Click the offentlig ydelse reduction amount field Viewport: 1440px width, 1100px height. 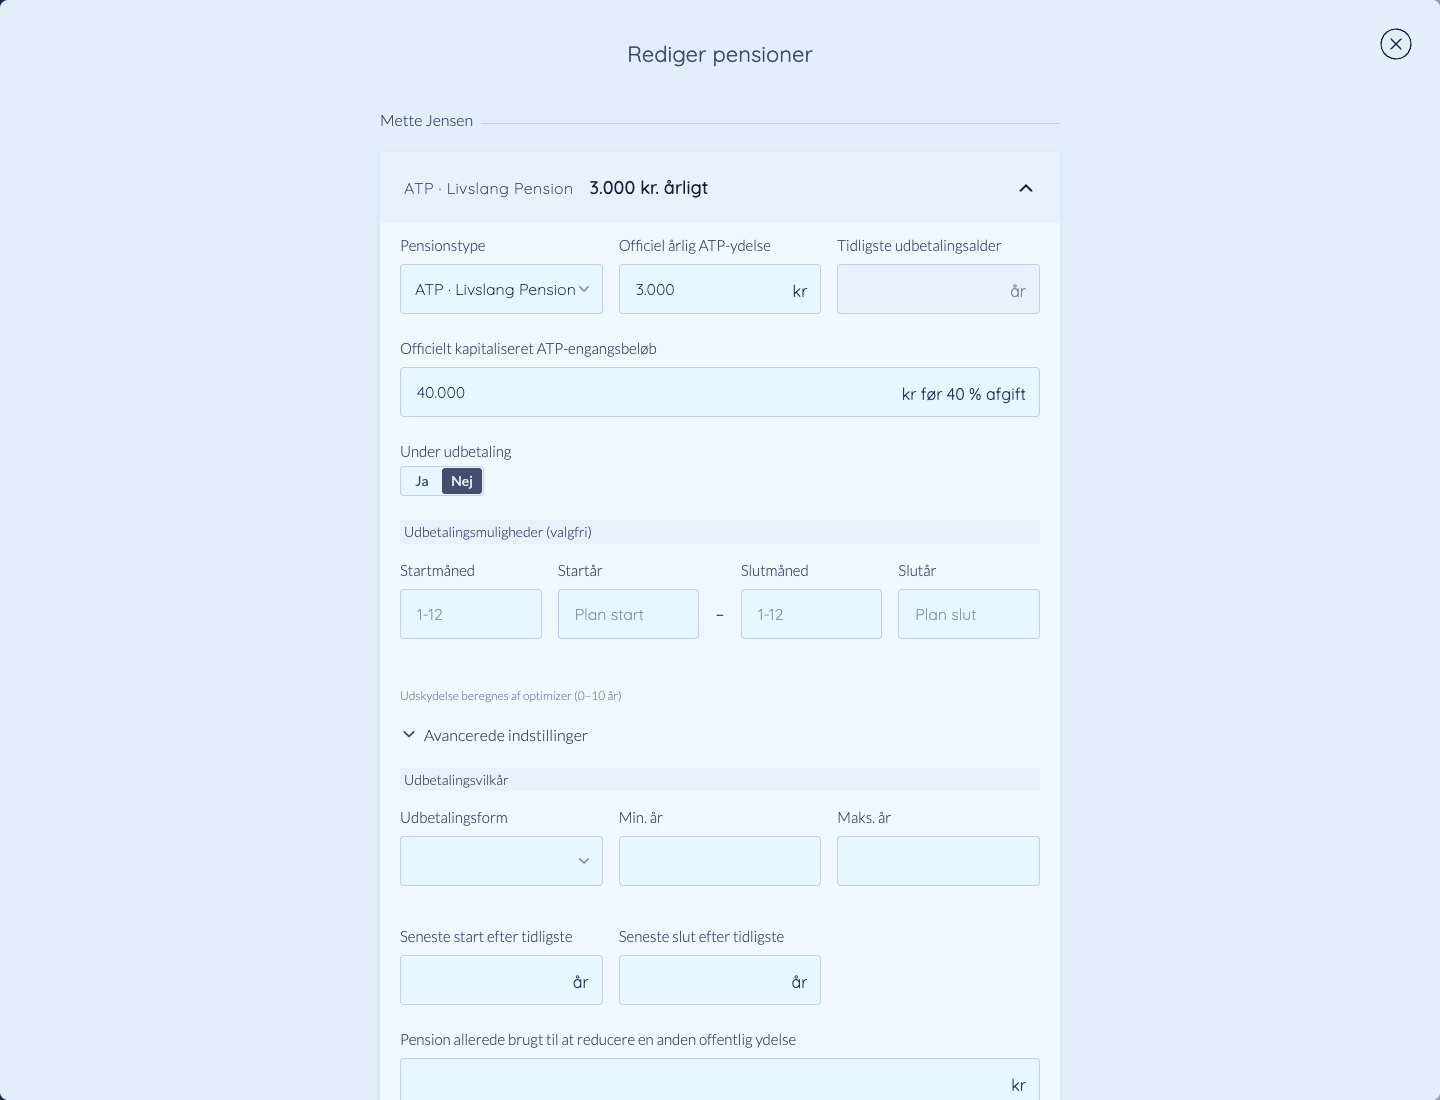(x=720, y=1081)
